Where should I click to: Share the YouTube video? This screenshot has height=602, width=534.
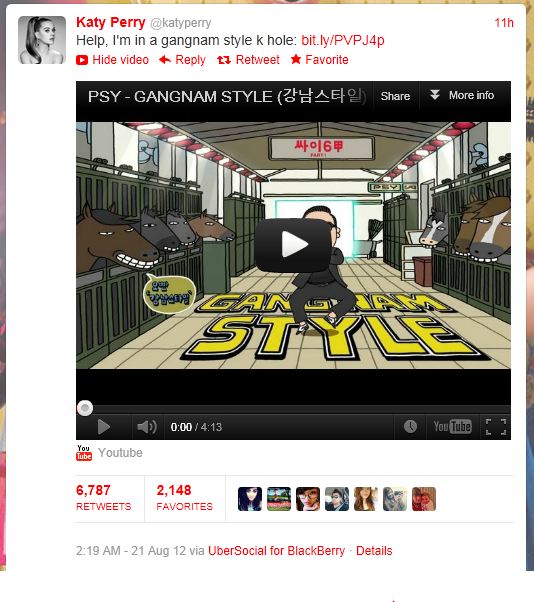[395, 96]
